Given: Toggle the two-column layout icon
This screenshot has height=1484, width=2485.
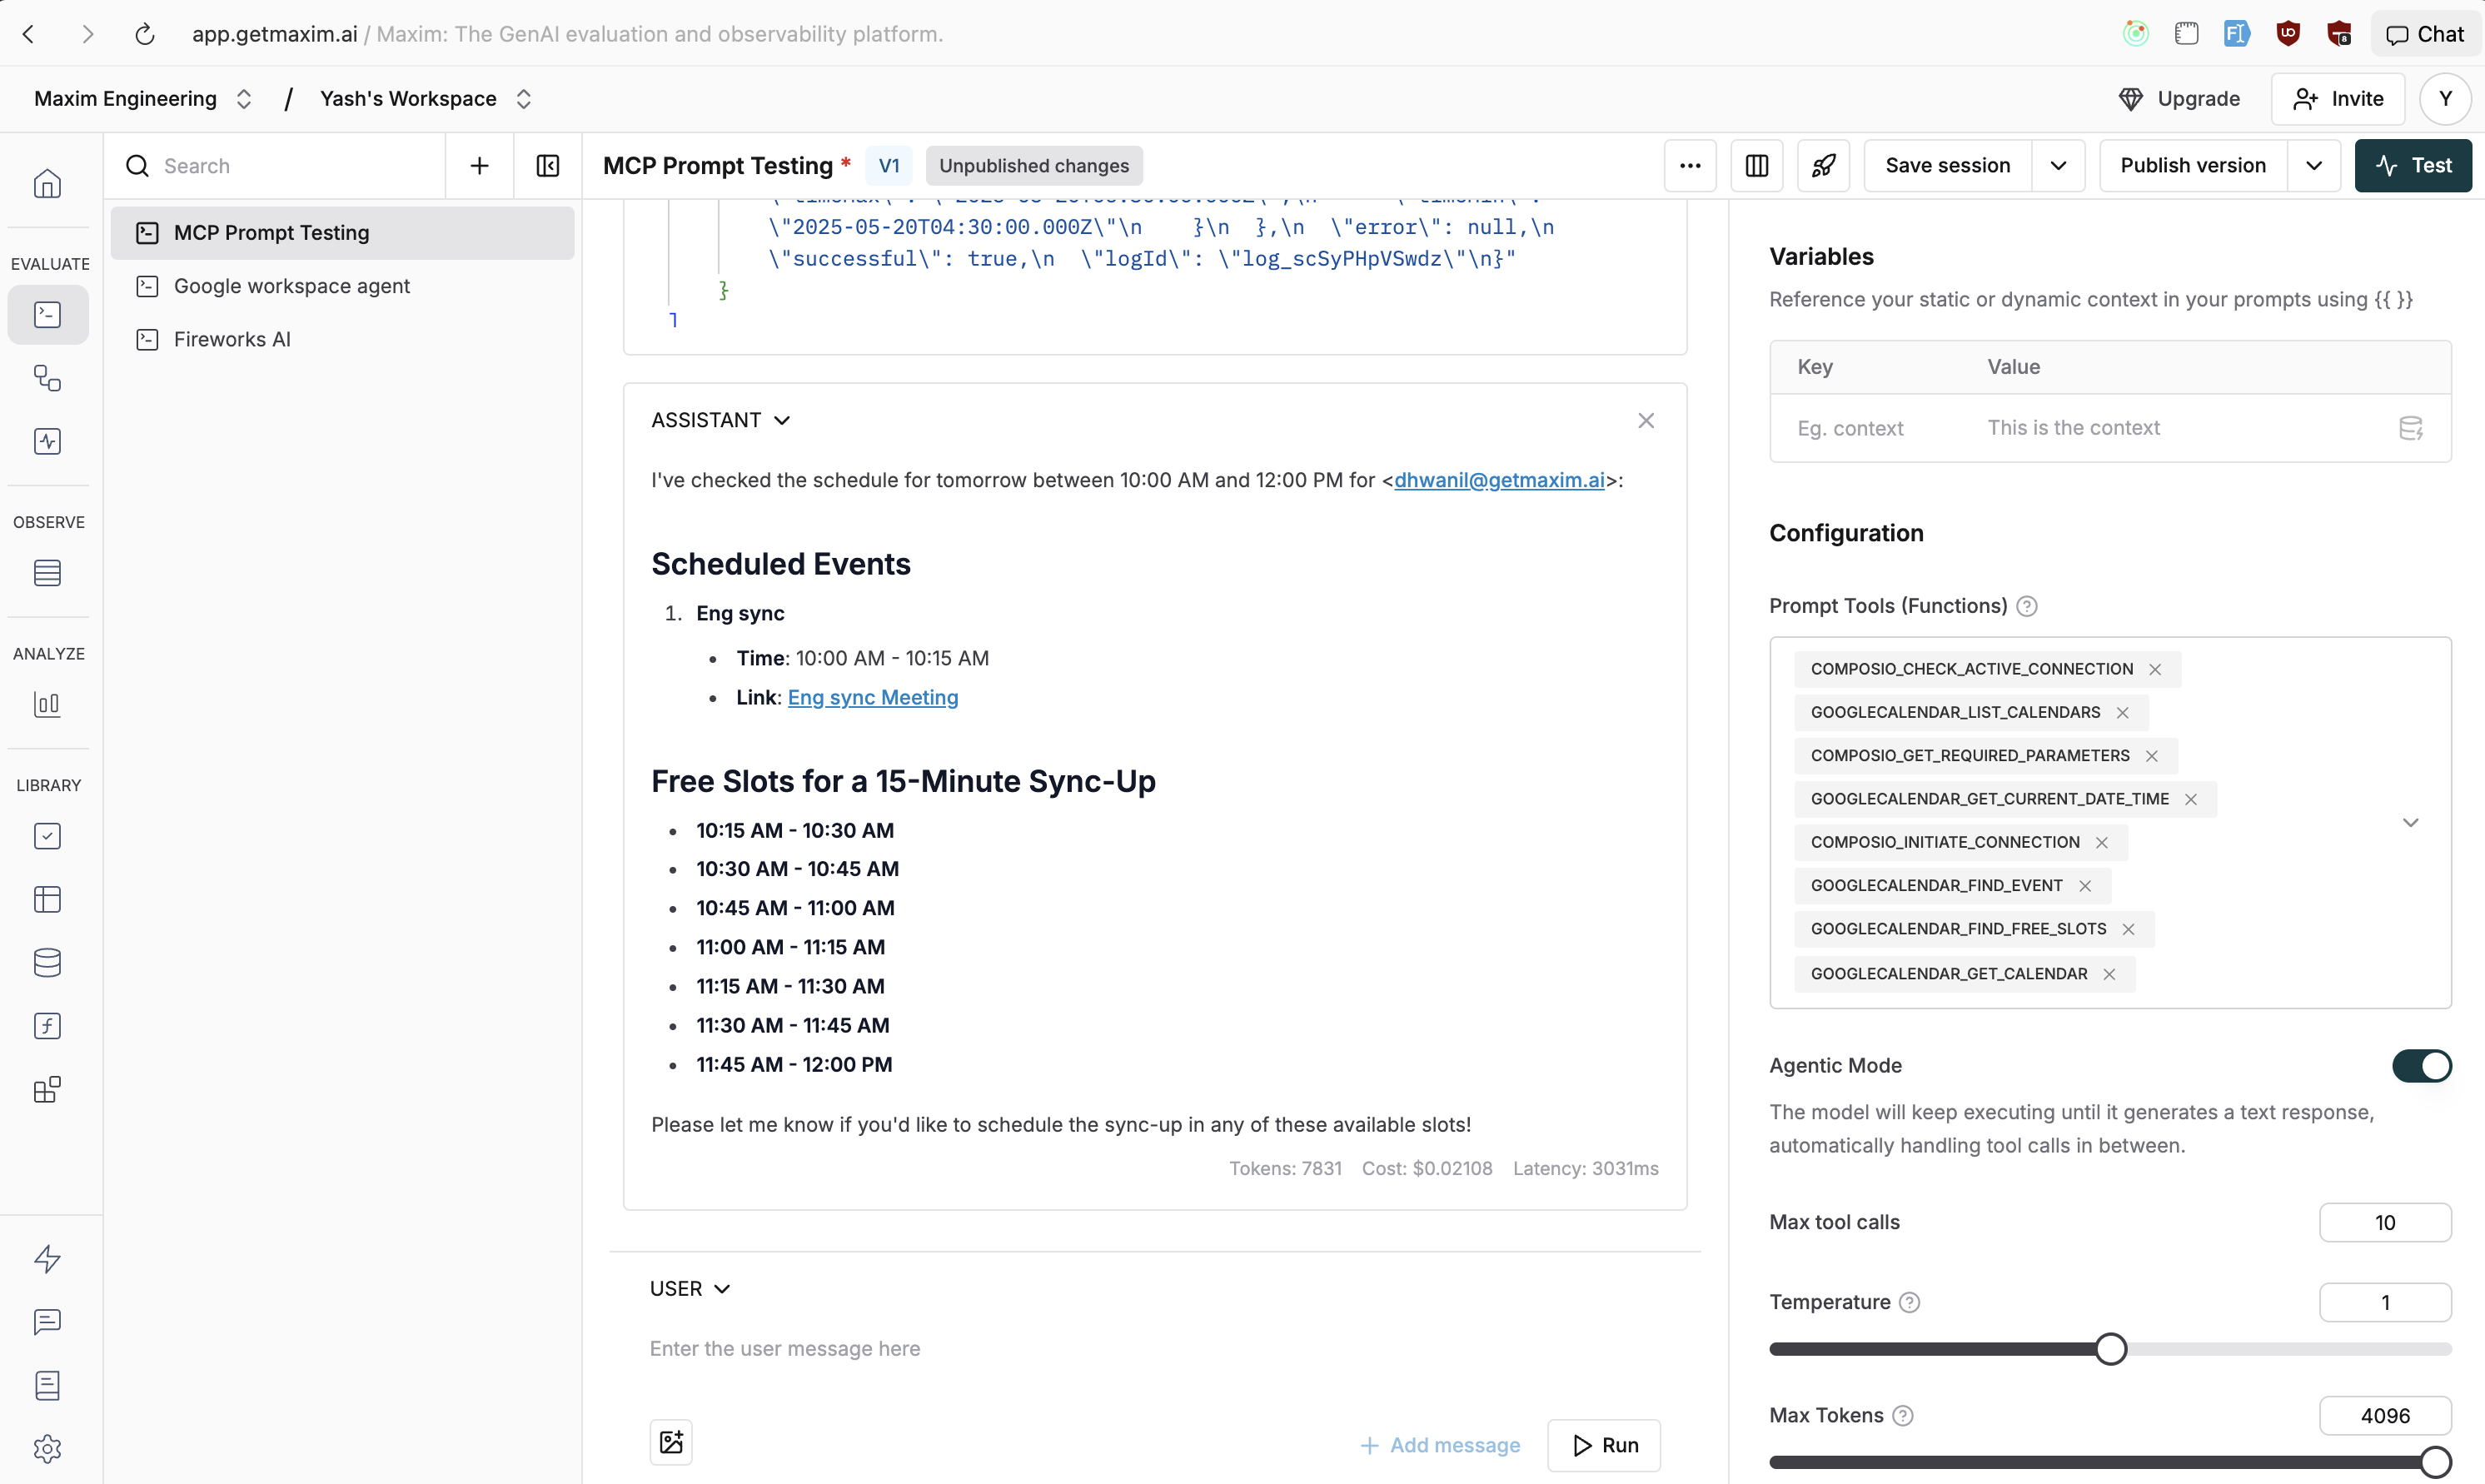Looking at the screenshot, I should (1757, 165).
